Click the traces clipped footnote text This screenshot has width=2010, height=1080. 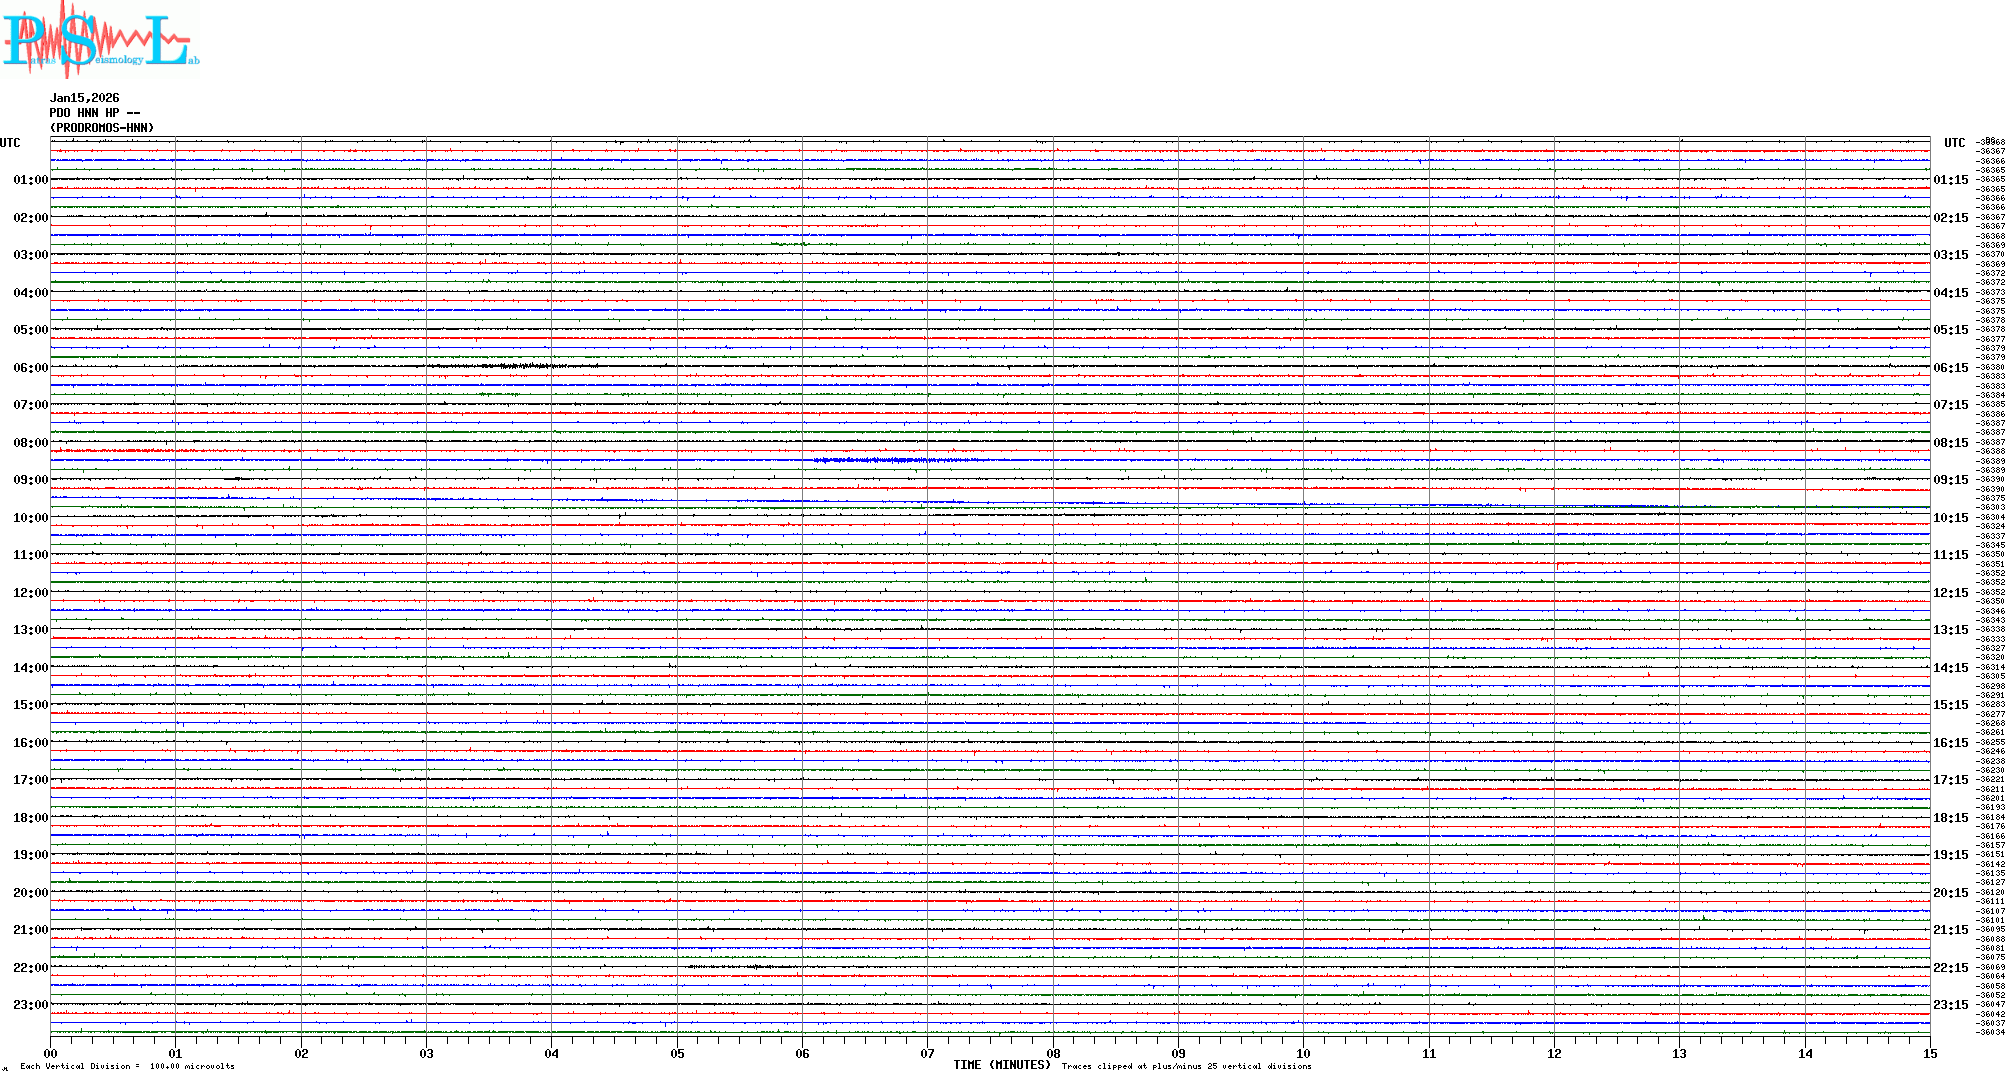click(x=1186, y=1066)
